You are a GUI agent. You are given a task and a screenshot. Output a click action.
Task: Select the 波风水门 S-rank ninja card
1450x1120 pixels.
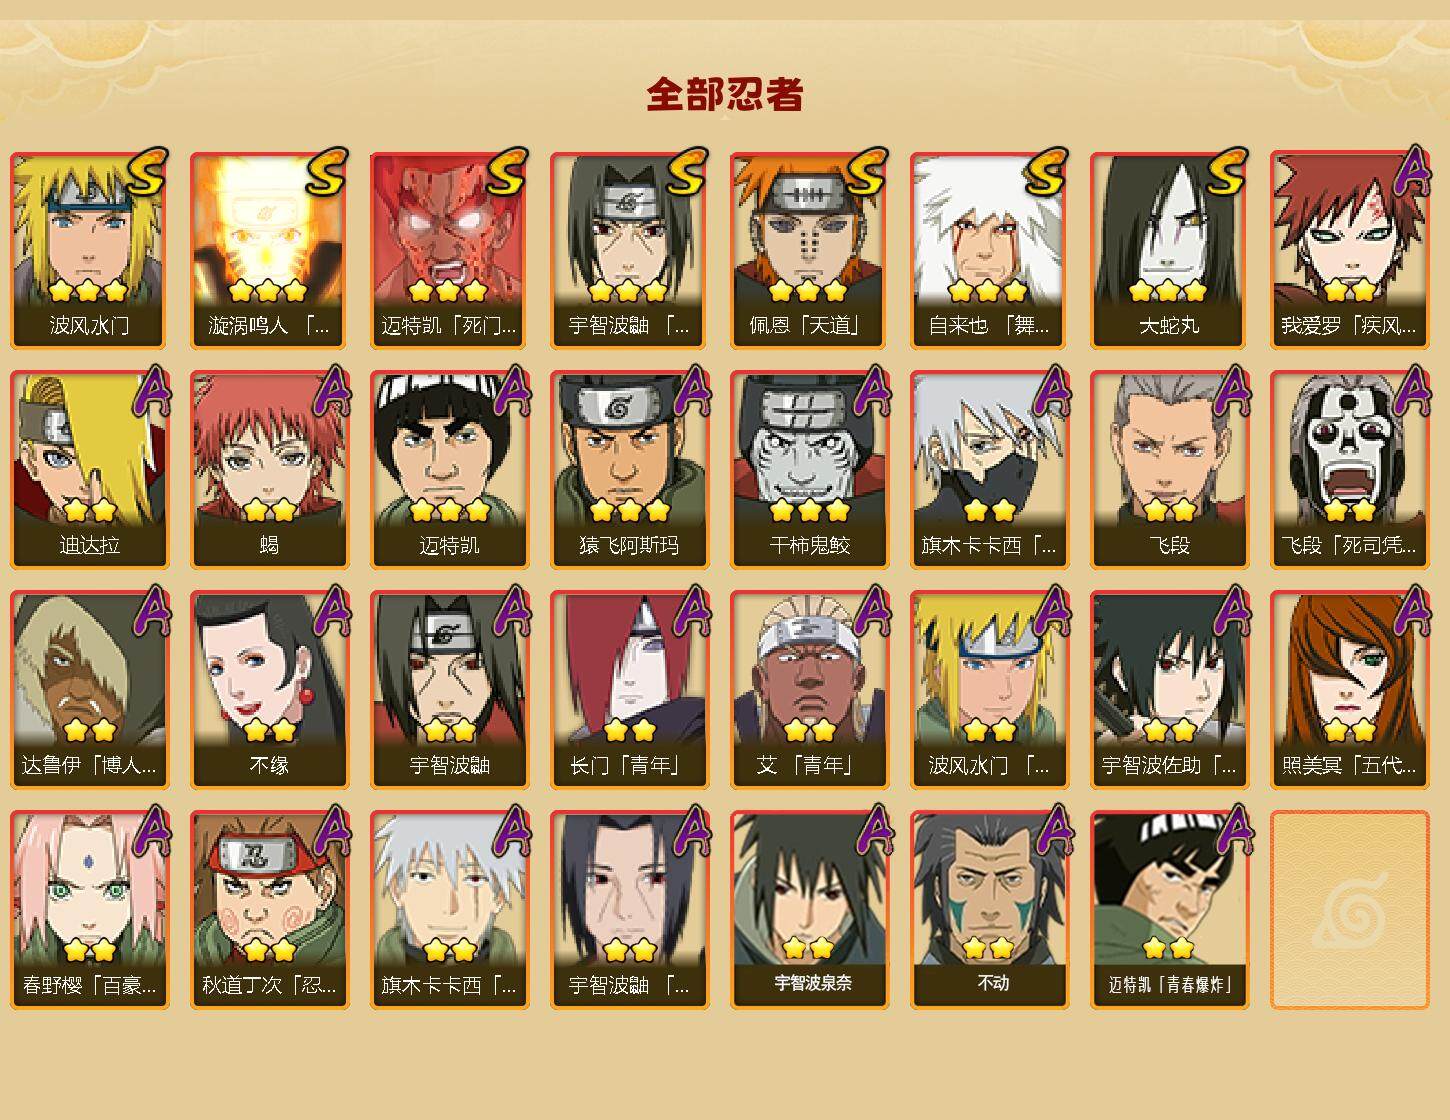(x=90, y=250)
